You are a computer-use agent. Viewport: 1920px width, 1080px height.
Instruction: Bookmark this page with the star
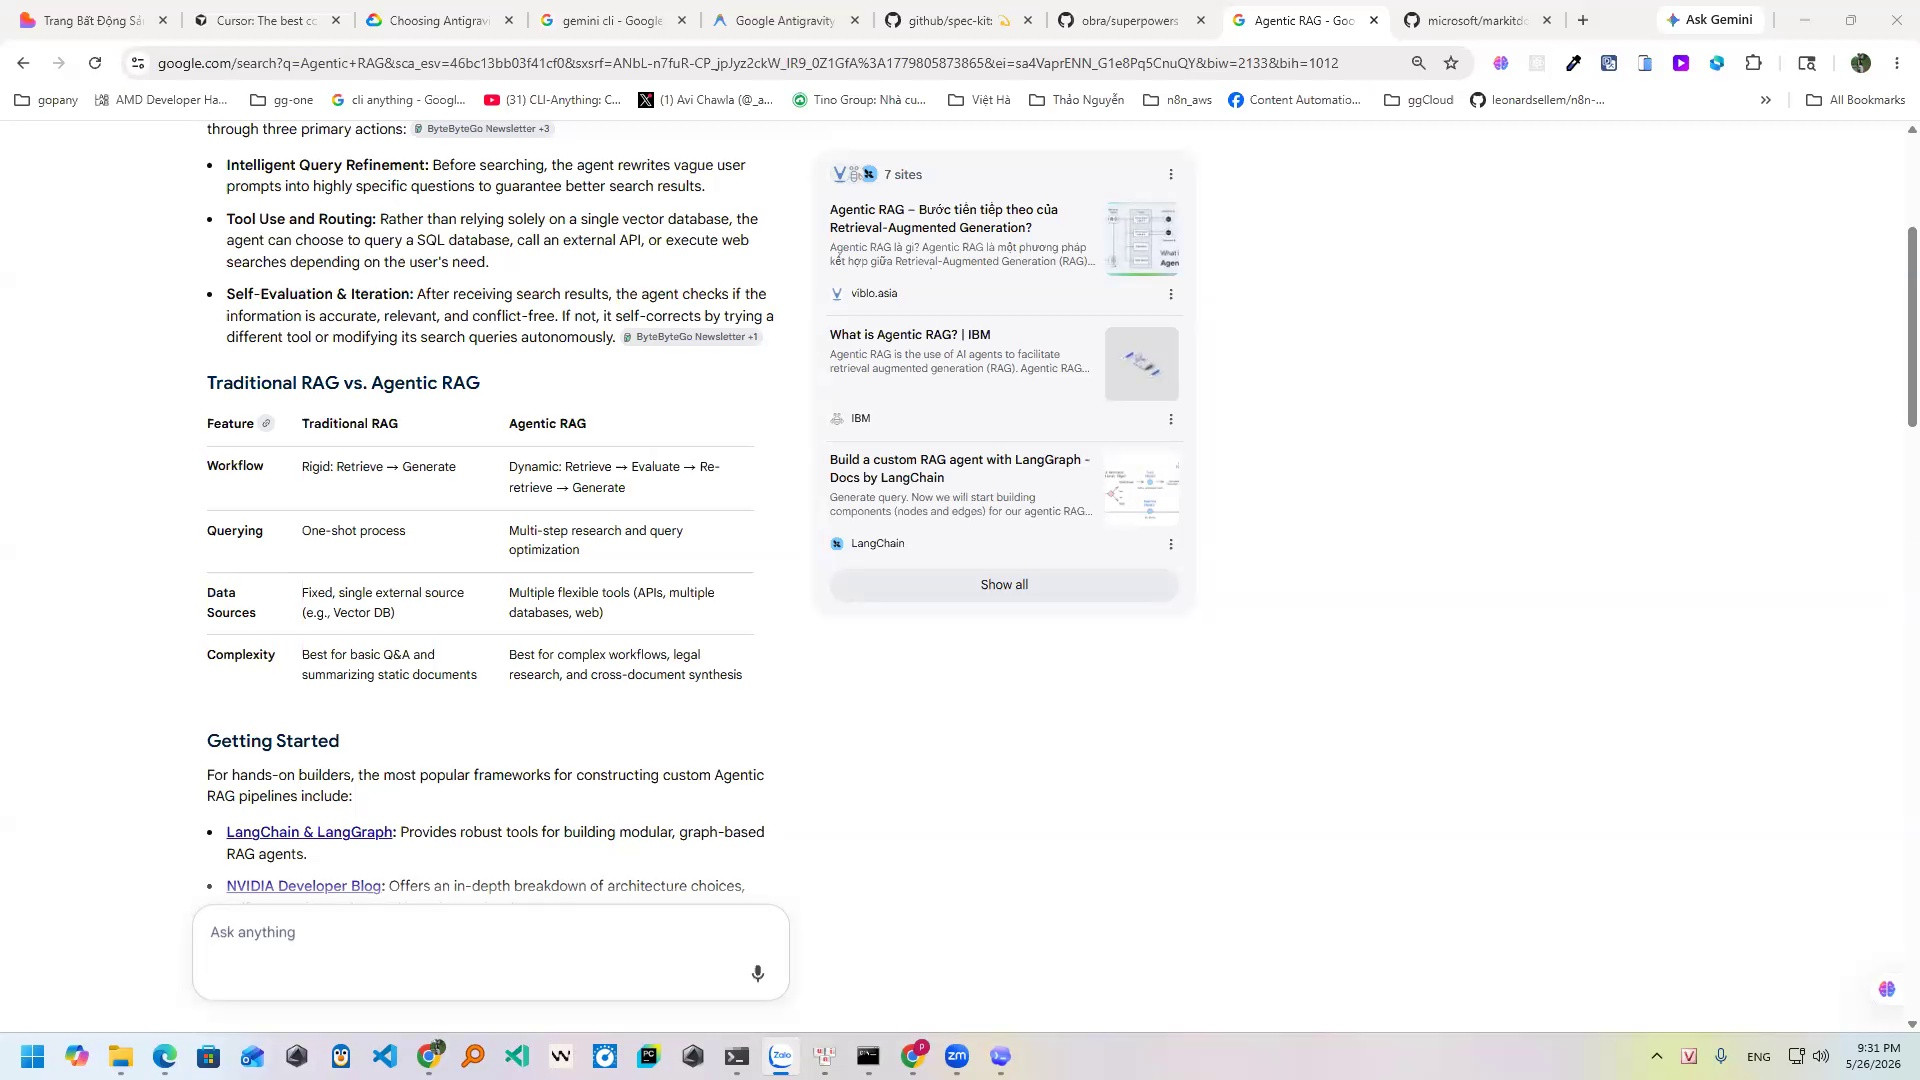pos(1451,63)
